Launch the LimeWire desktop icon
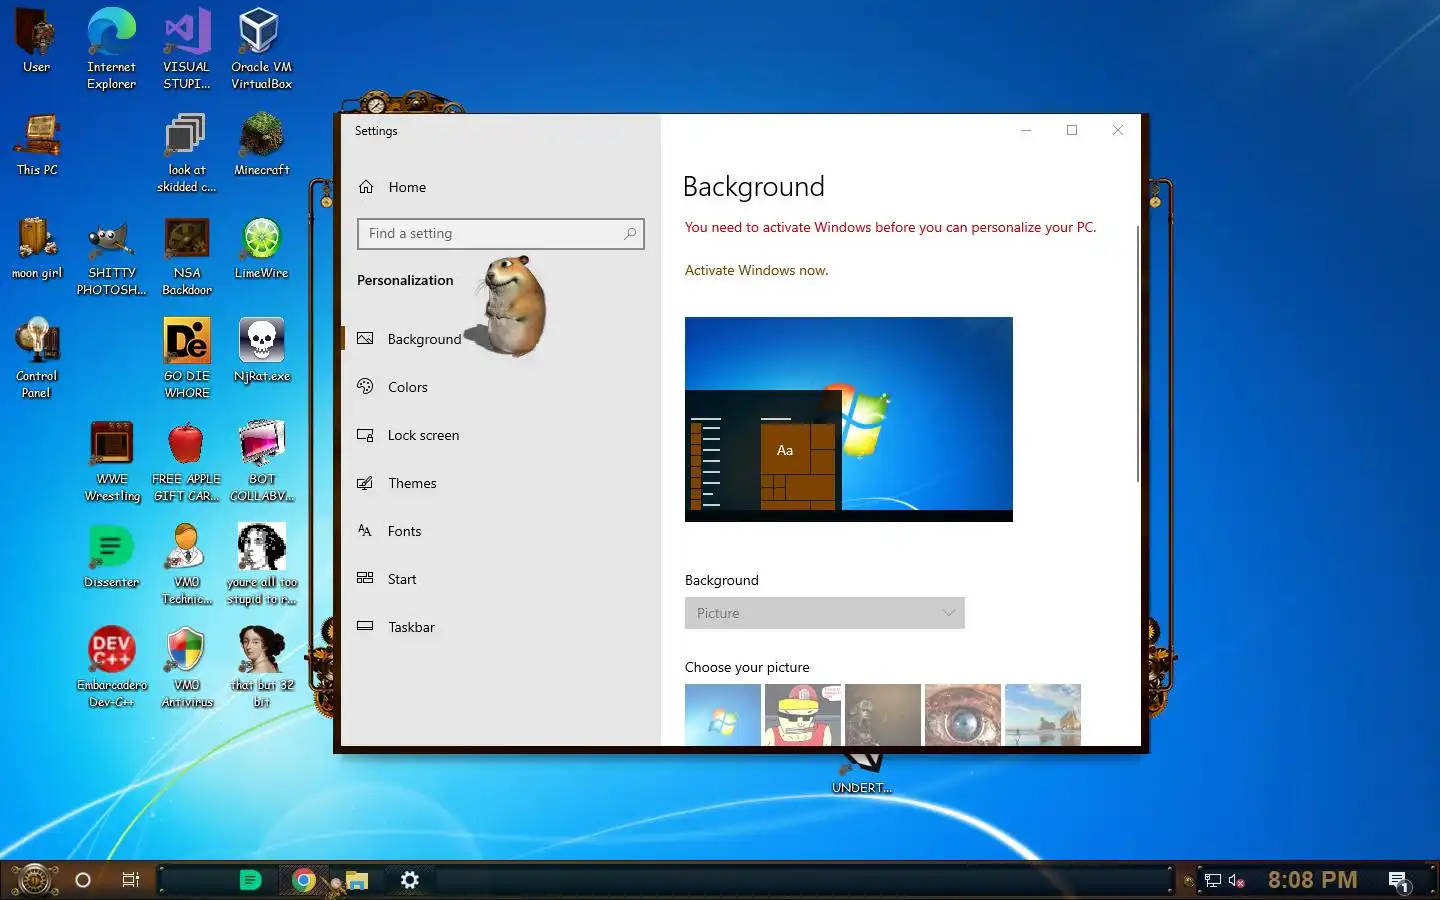This screenshot has width=1440, height=900. pos(261,248)
